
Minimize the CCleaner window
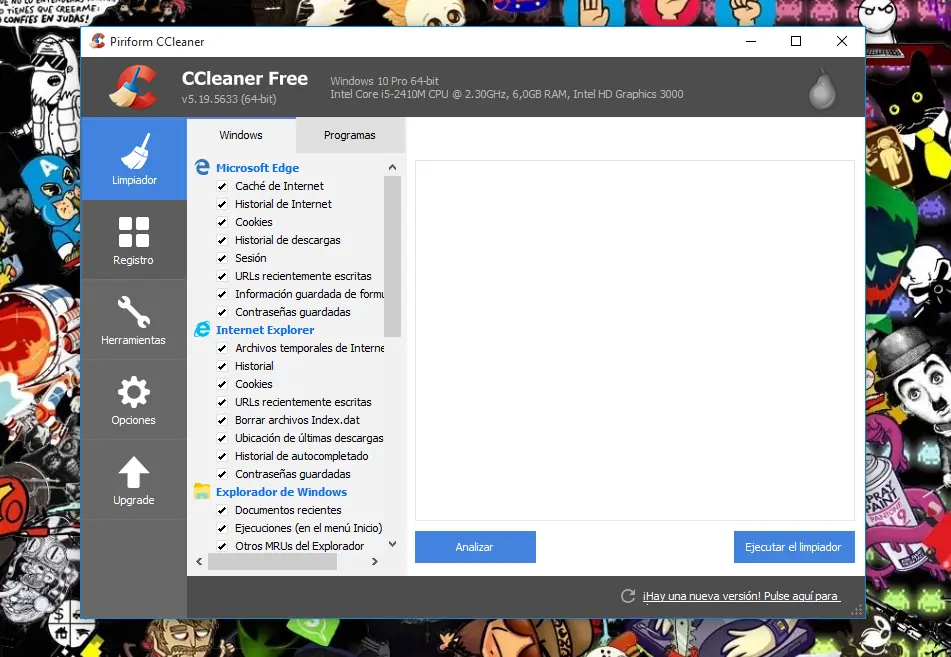[x=751, y=41]
